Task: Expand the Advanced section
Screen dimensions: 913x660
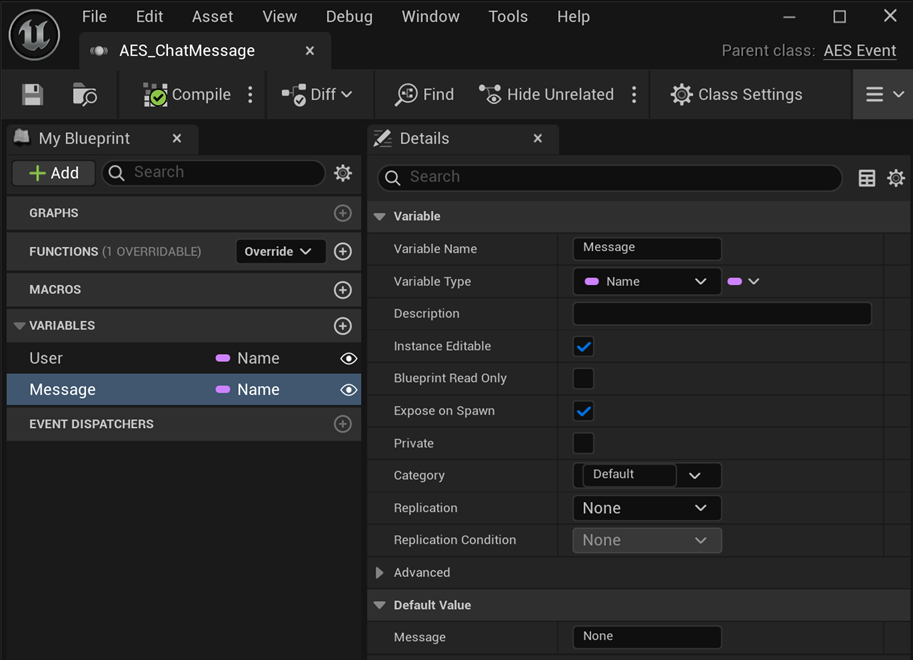Action: (380, 573)
